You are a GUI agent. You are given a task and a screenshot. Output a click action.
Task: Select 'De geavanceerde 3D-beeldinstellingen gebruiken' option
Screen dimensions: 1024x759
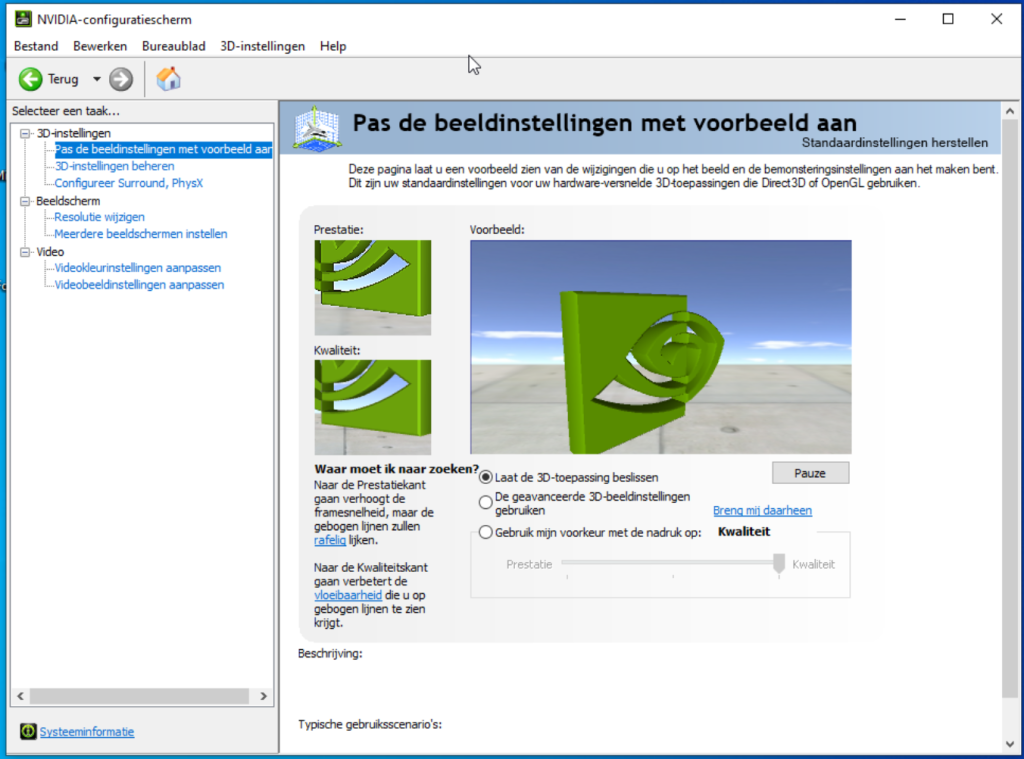pos(486,502)
